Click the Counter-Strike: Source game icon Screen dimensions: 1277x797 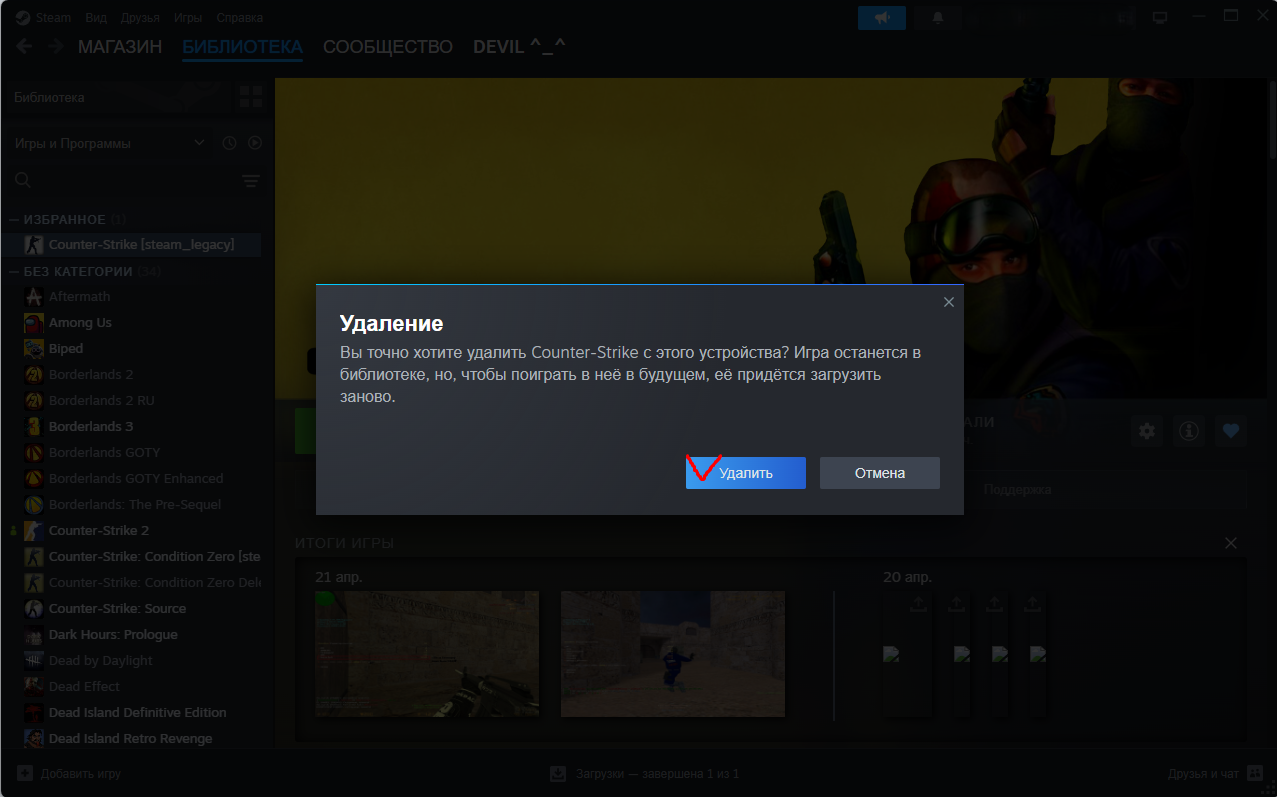[33, 608]
